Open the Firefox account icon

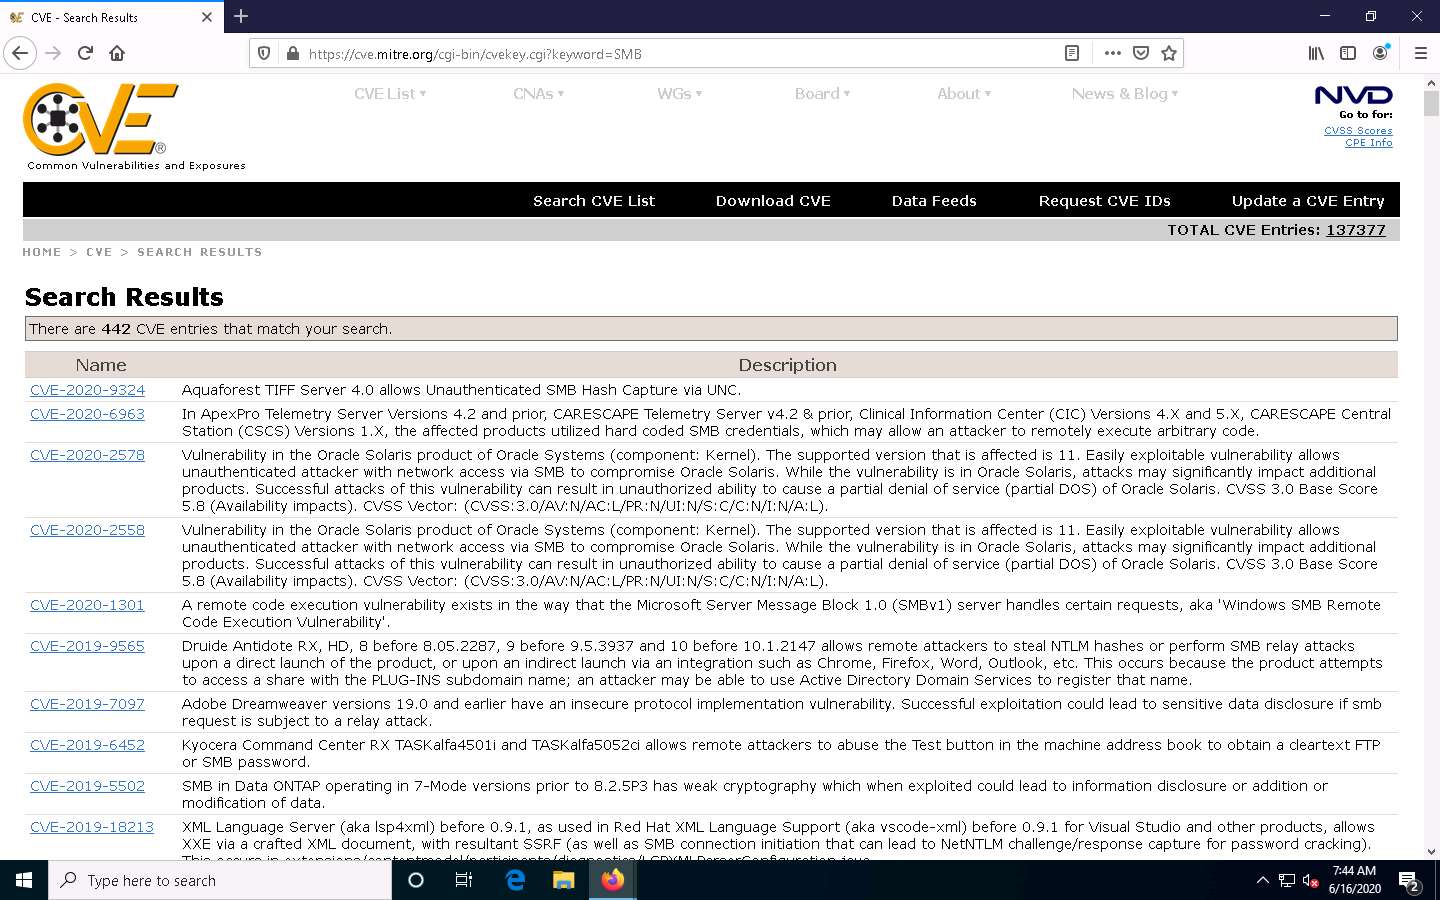tap(1380, 53)
